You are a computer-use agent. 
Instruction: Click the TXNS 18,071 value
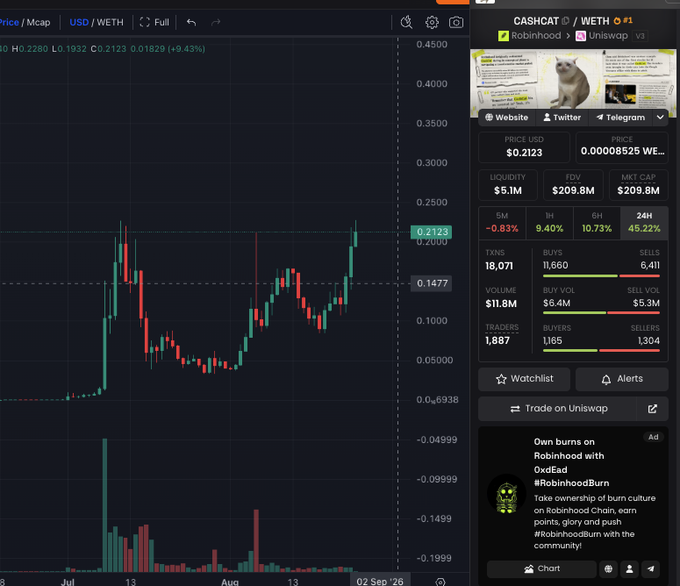[x=499, y=266]
